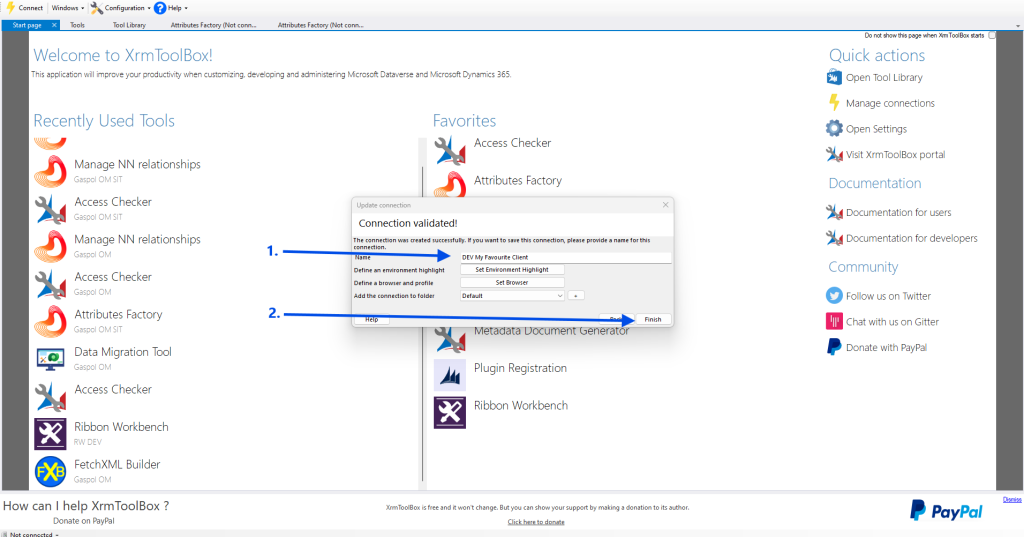Image resolution: width=1024 pixels, height=537 pixels.
Task: Click the 'Click here to donate' link
Action: coord(536,522)
